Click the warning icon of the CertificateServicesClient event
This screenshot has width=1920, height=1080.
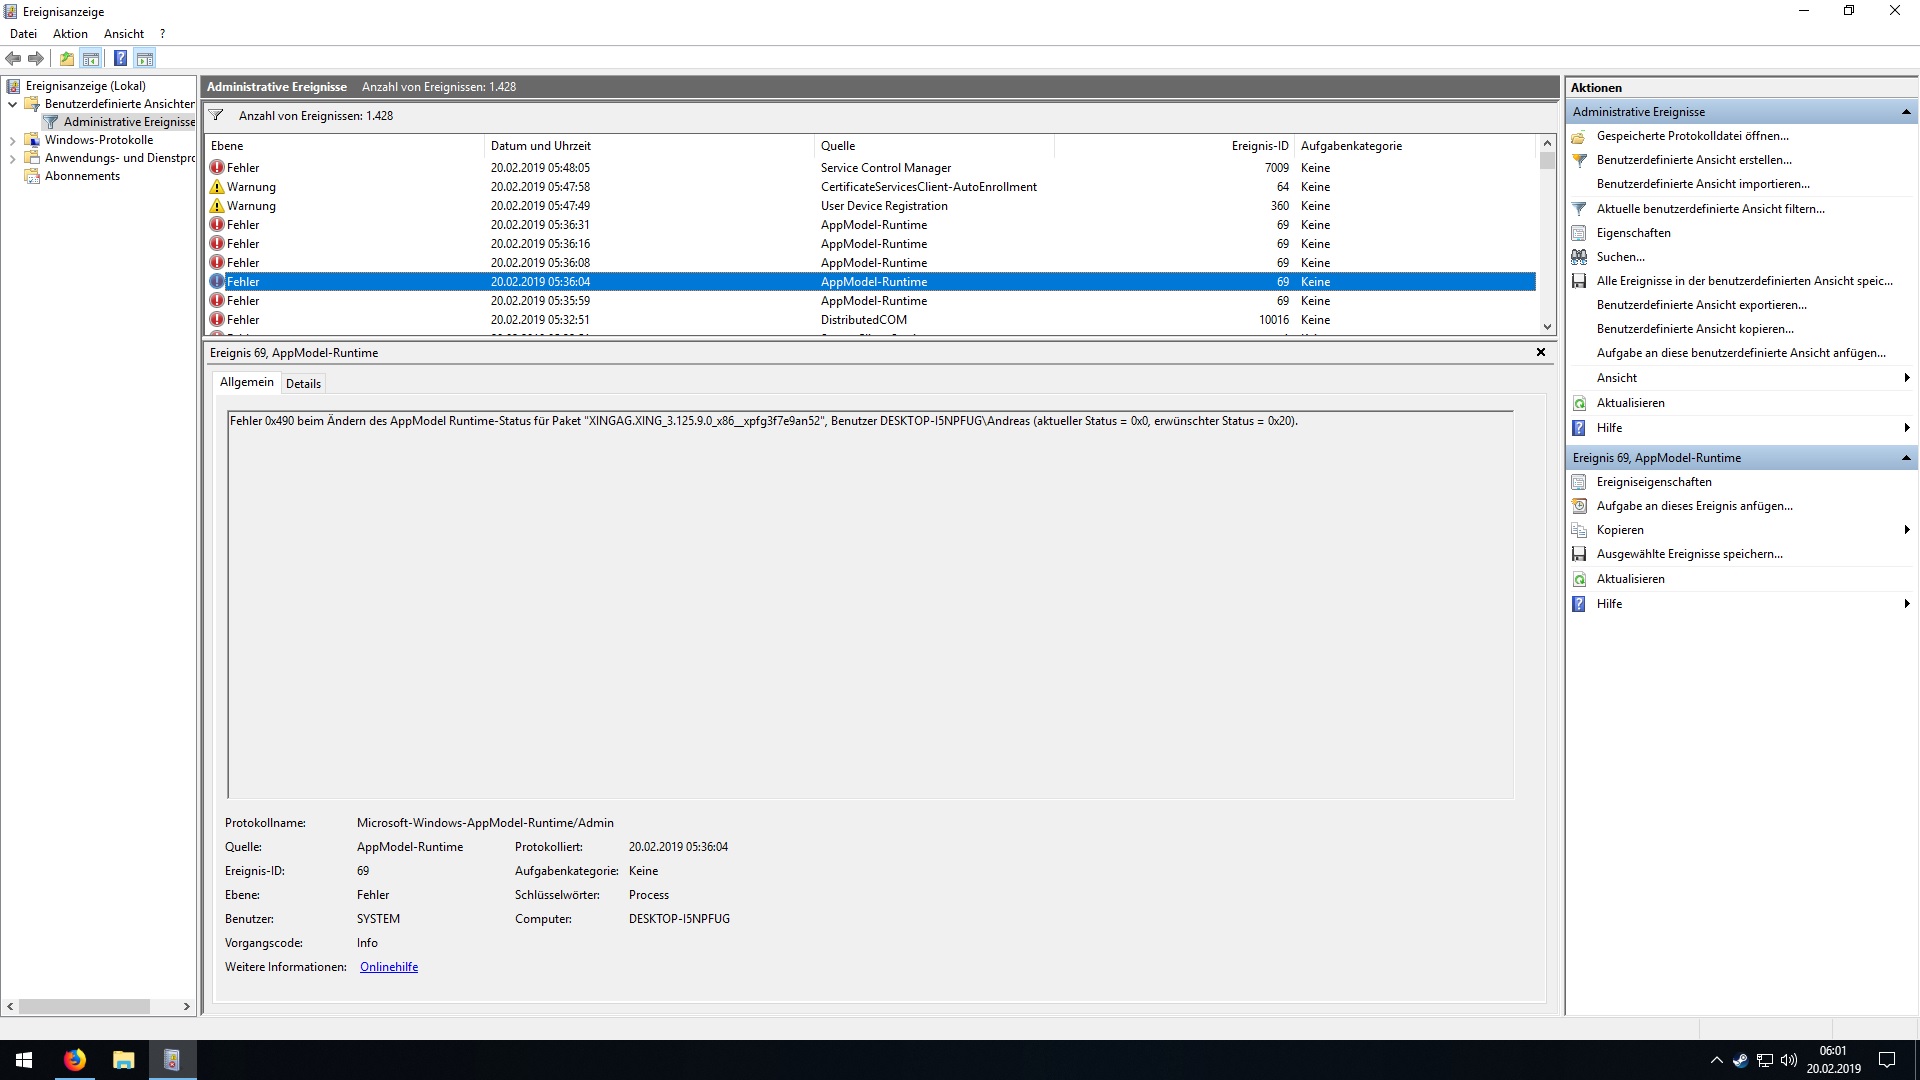tap(217, 186)
